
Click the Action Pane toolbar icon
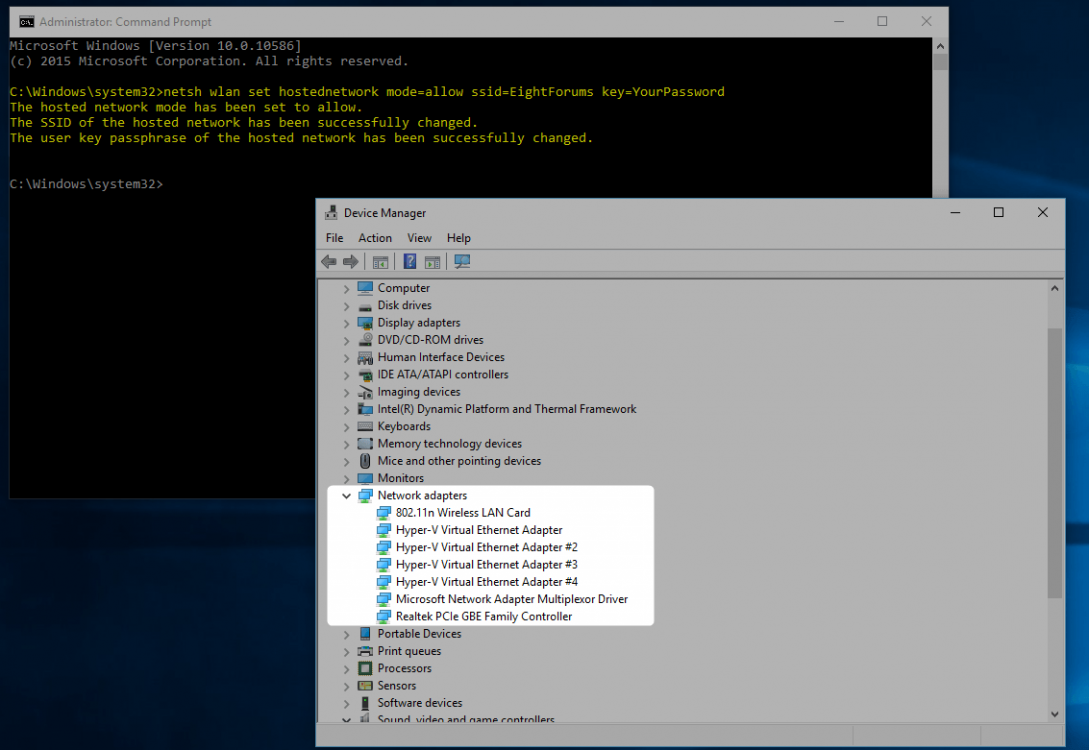(x=432, y=262)
